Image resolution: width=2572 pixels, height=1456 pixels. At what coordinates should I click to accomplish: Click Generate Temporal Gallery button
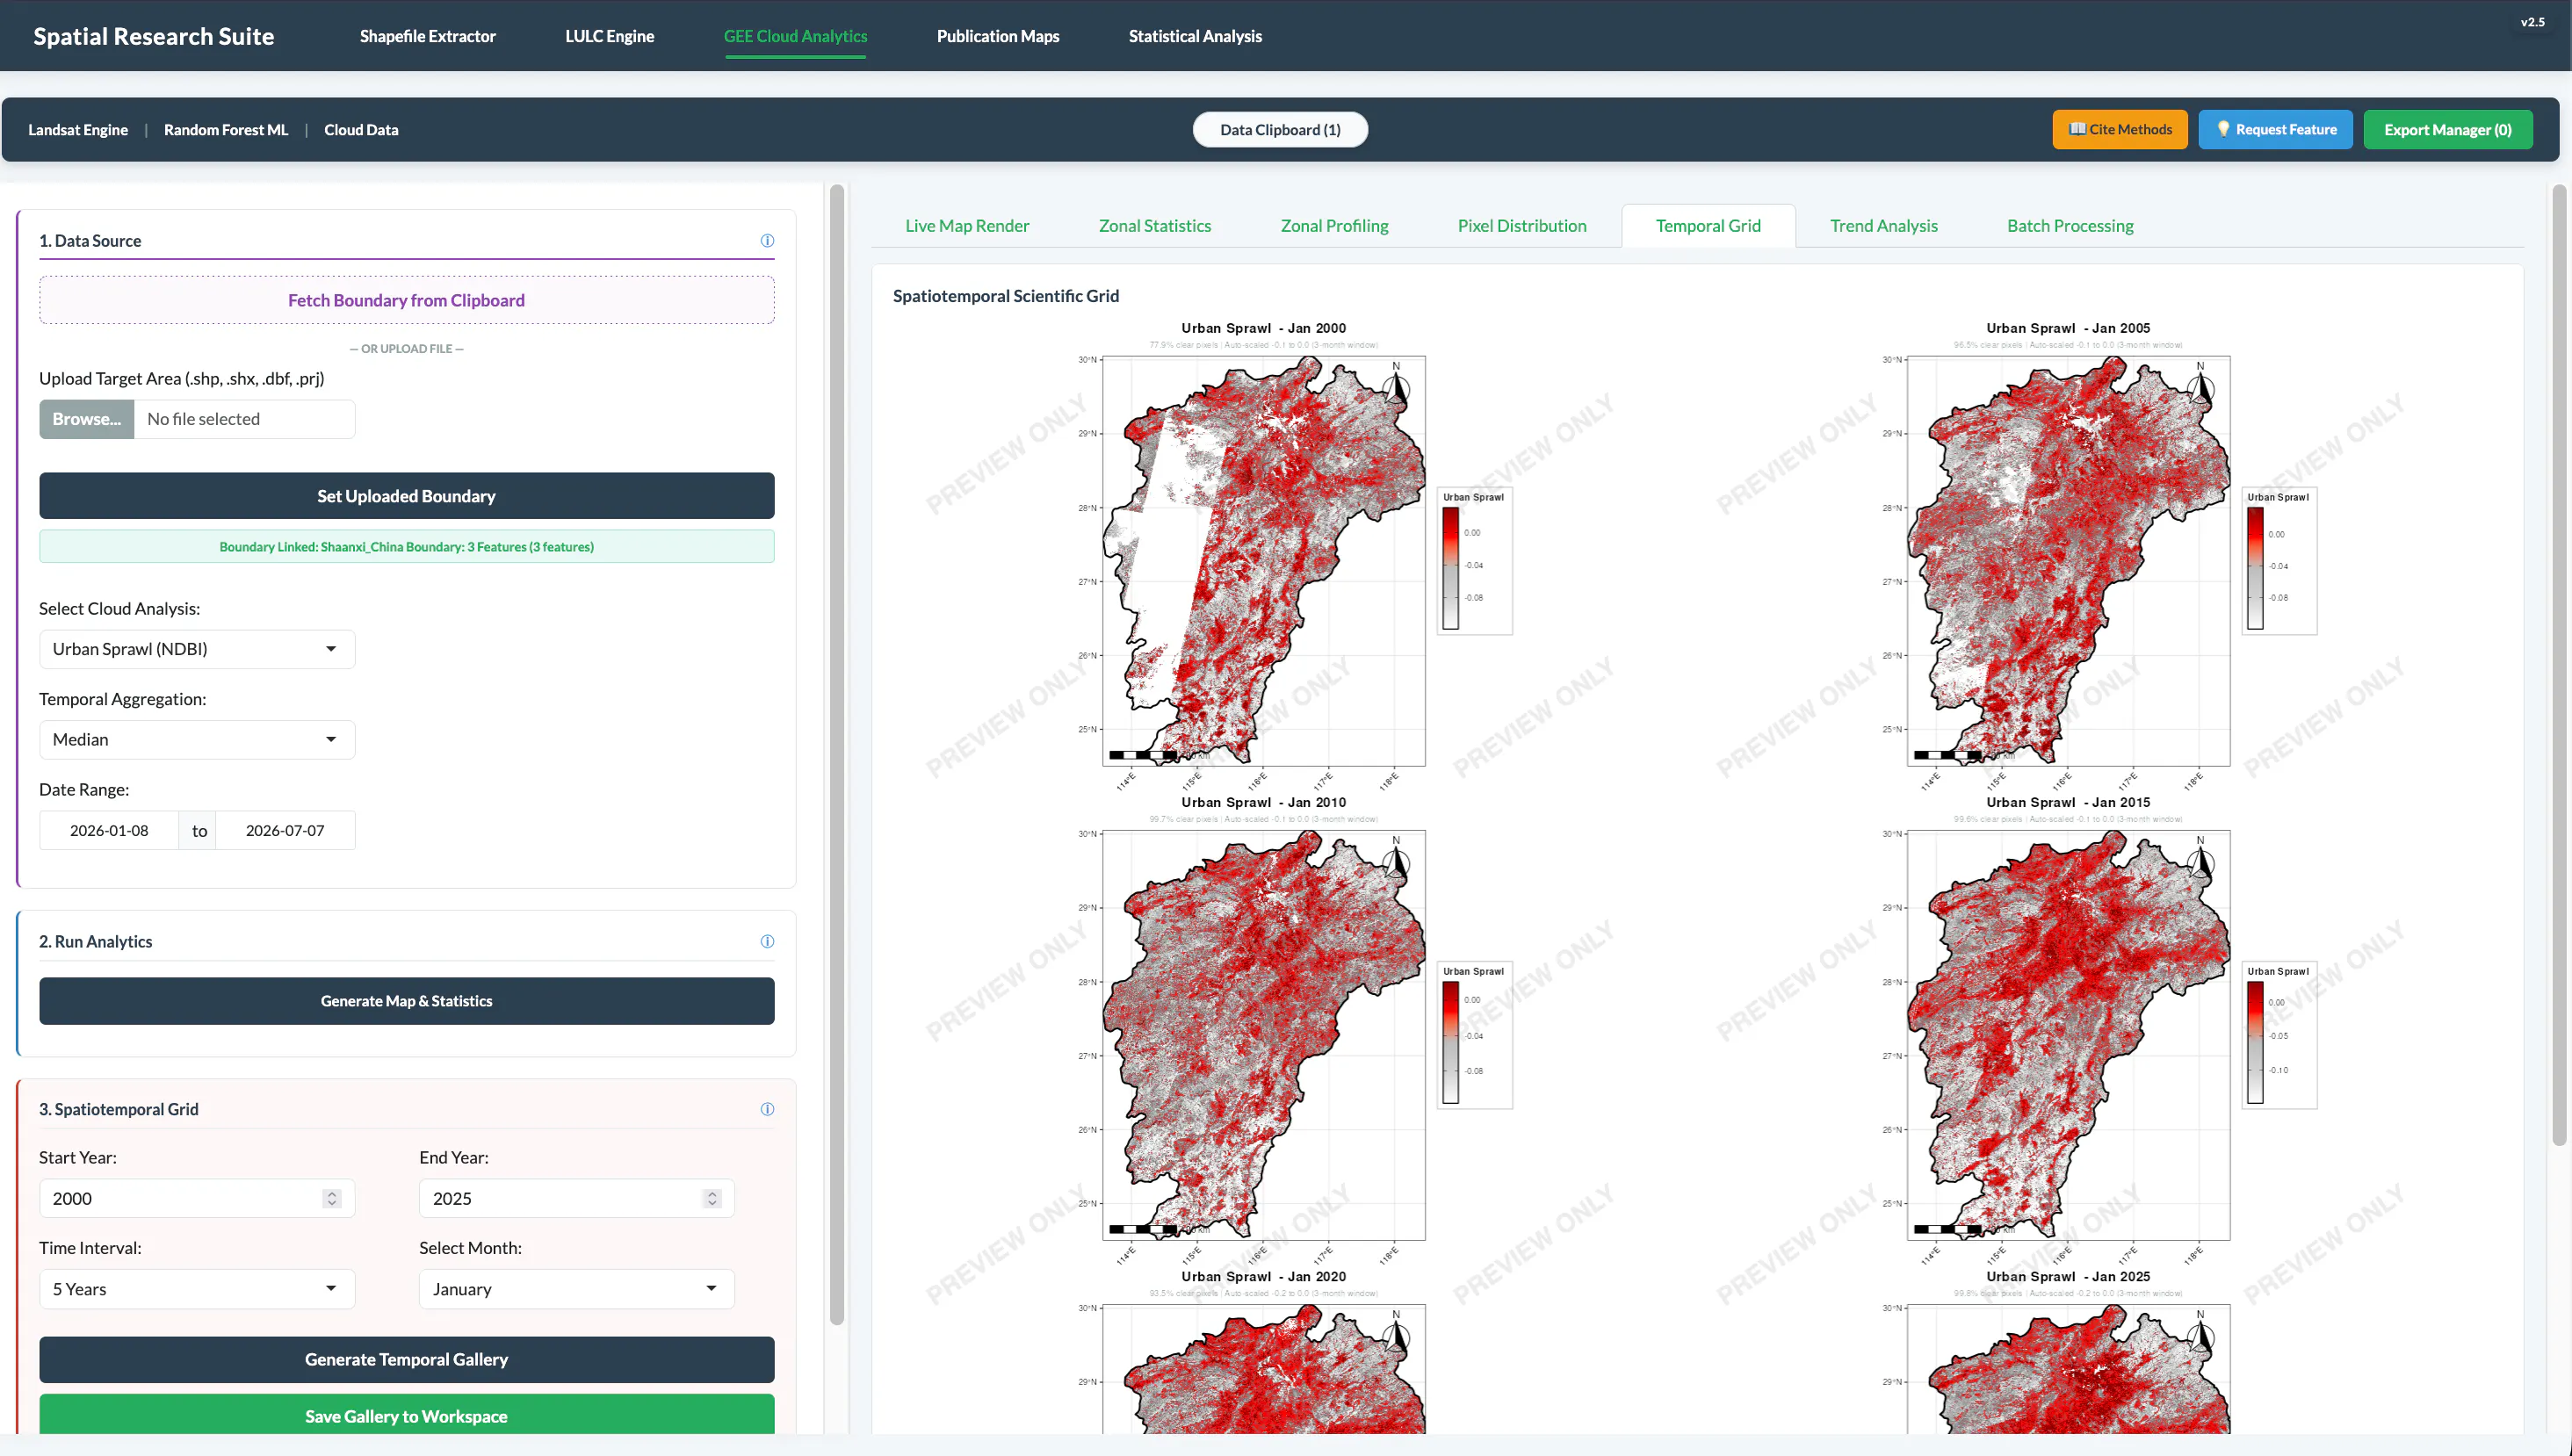click(x=407, y=1360)
